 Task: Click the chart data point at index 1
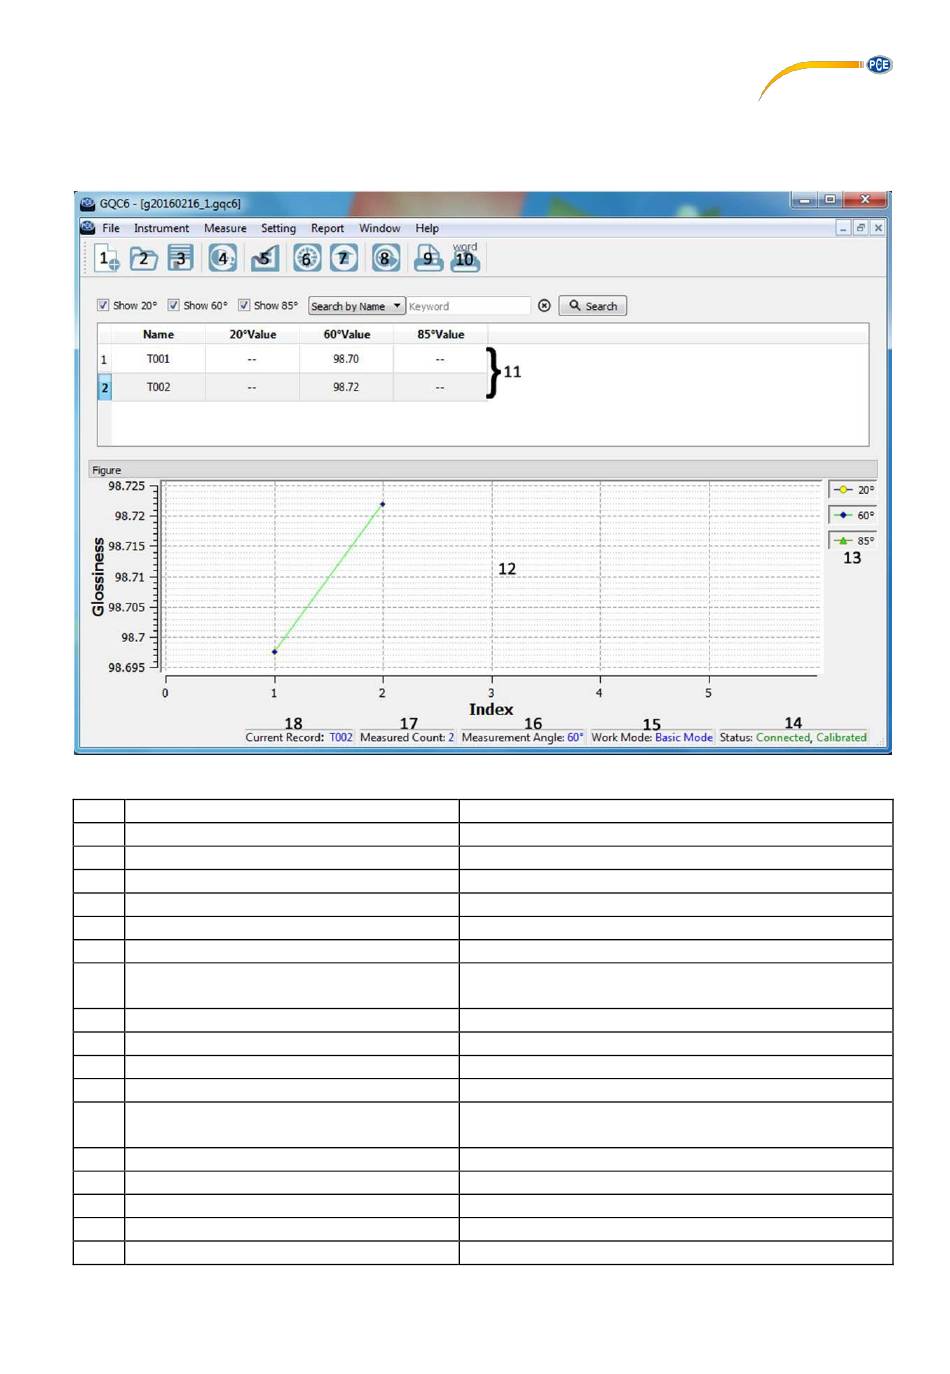click(274, 652)
